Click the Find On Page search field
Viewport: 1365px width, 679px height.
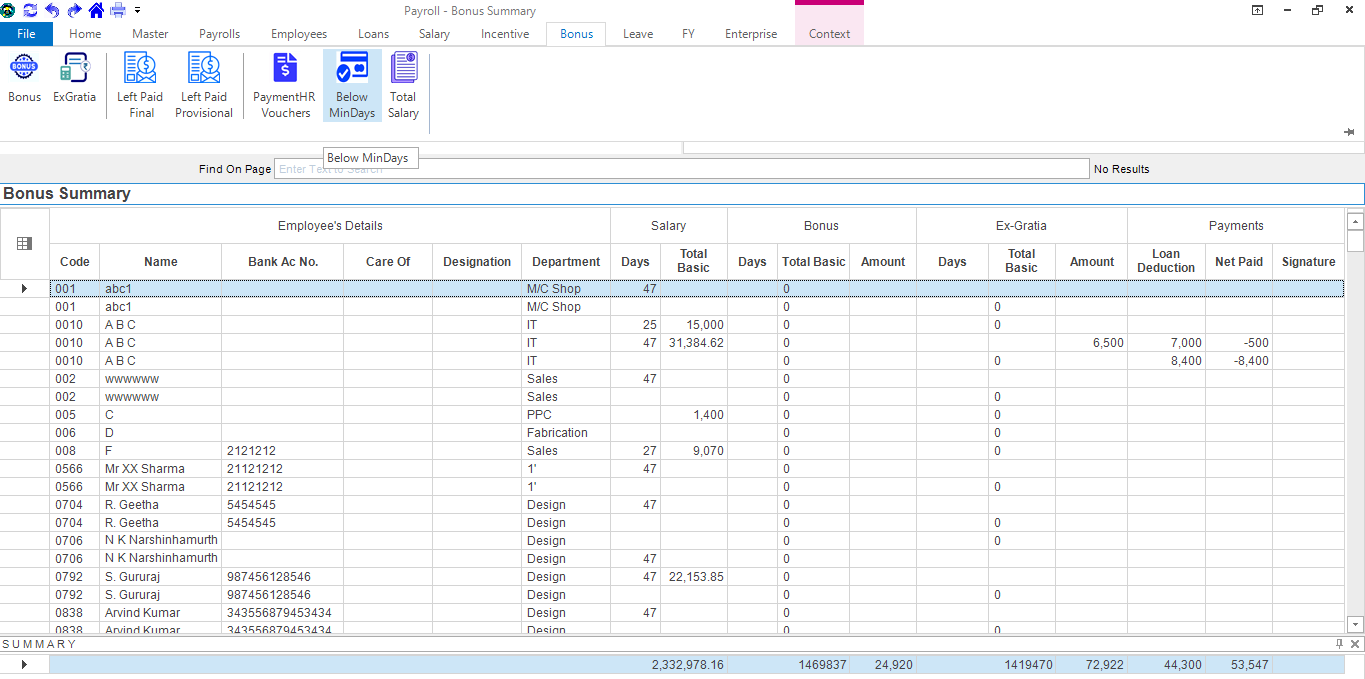[x=681, y=169]
